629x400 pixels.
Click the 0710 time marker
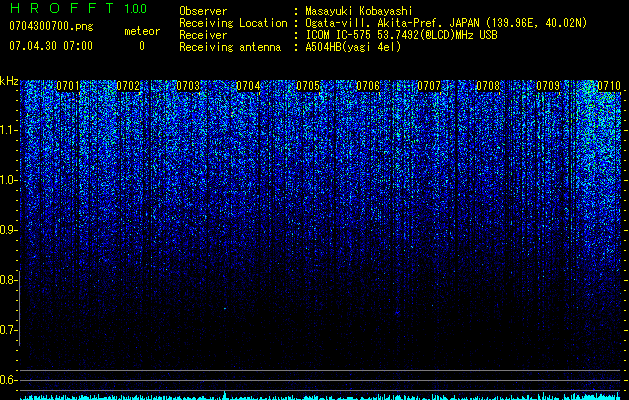point(609,86)
